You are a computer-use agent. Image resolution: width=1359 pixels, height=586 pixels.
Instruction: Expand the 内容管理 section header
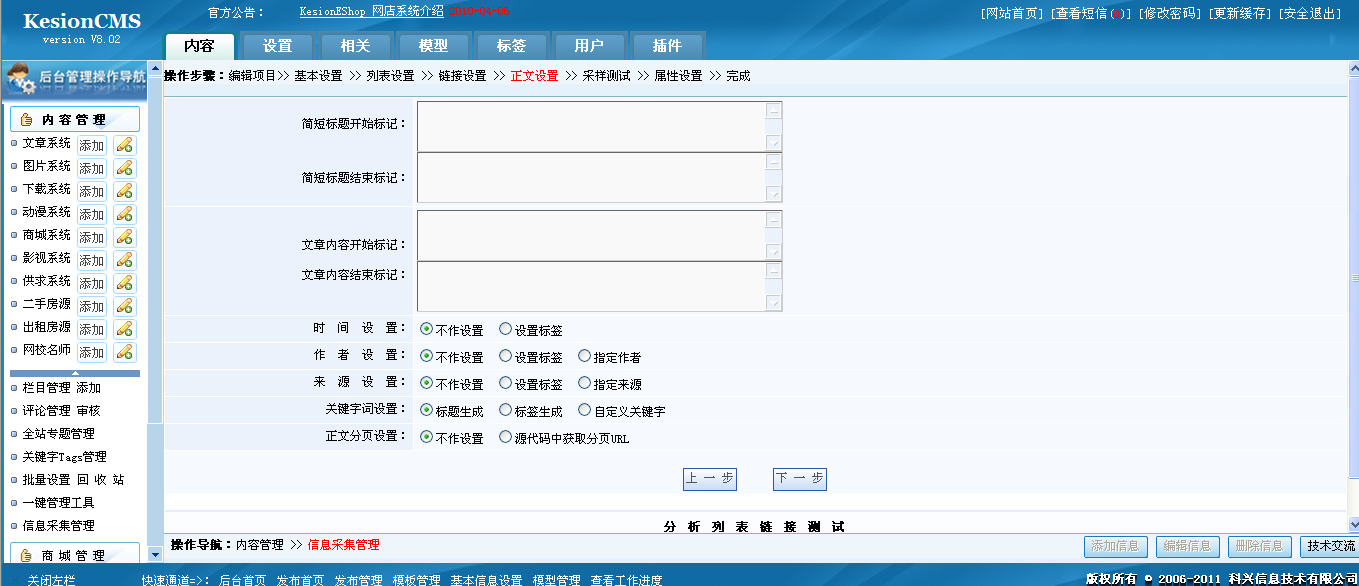click(x=75, y=119)
